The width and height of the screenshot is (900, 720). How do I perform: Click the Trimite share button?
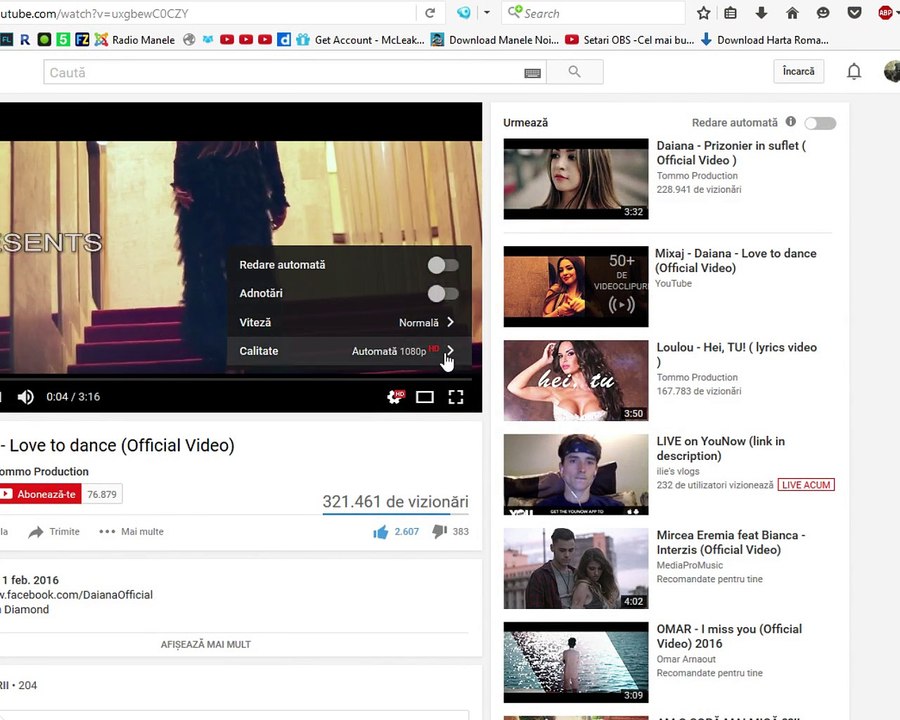pos(55,532)
